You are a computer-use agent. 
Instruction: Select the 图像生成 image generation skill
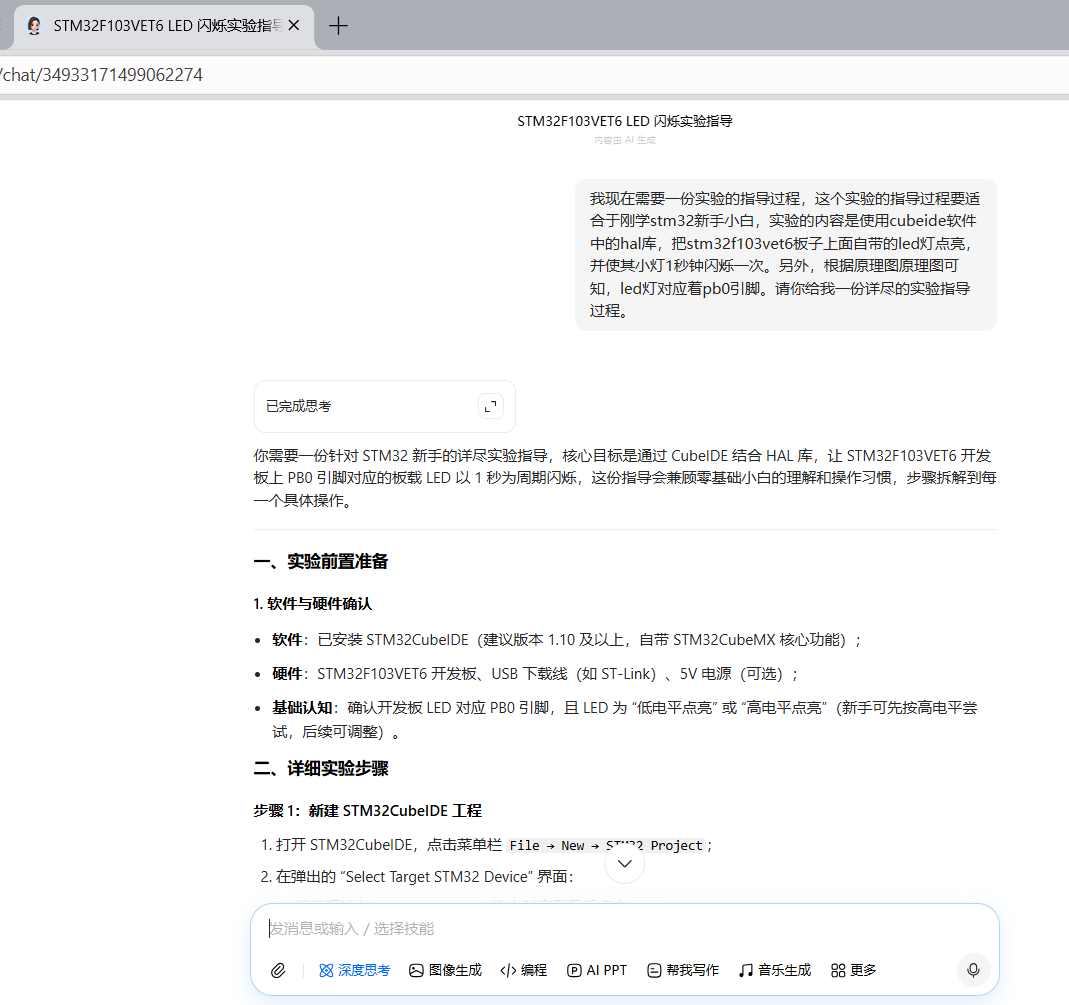pyautogui.click(x=445, y=970)
